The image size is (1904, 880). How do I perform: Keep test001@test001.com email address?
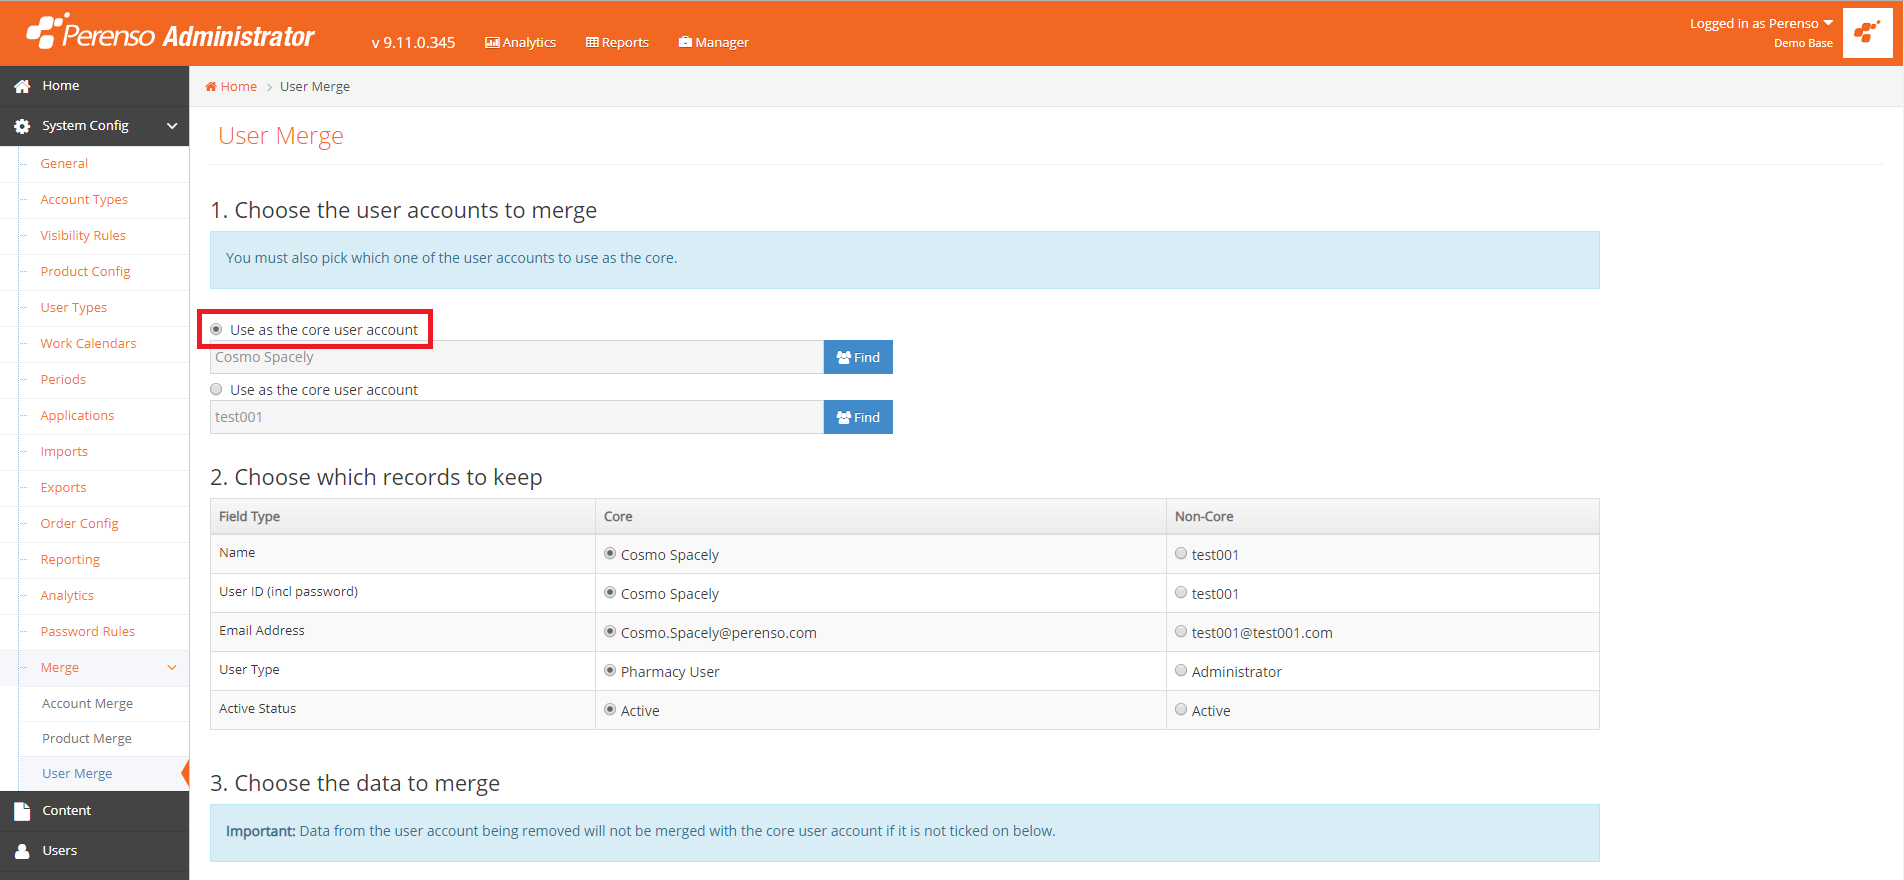click(x=1181, y=631)
